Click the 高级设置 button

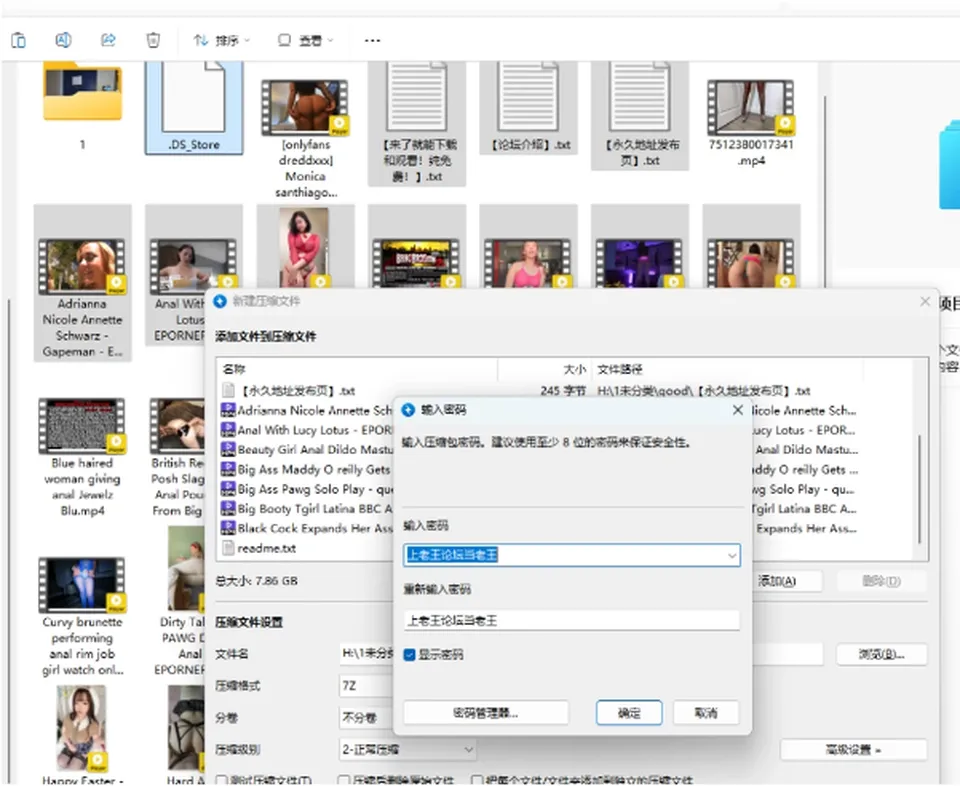pyautogui.click(x=853, y=749)
